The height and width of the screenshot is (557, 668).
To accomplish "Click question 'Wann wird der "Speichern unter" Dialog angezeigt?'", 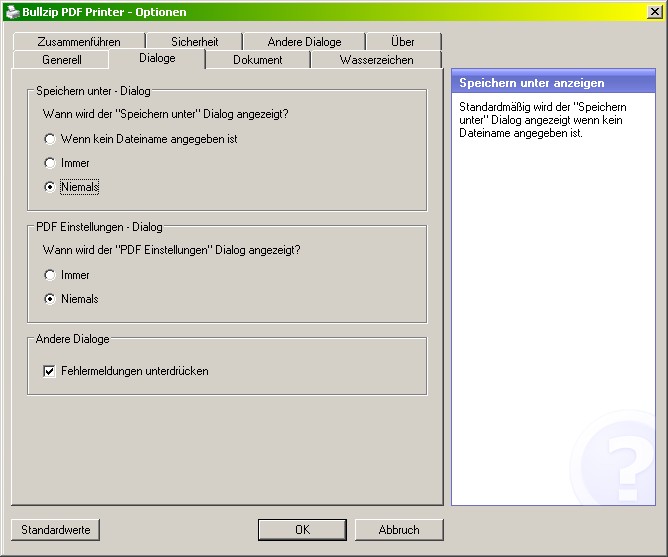I will click(x=165, y=114).
